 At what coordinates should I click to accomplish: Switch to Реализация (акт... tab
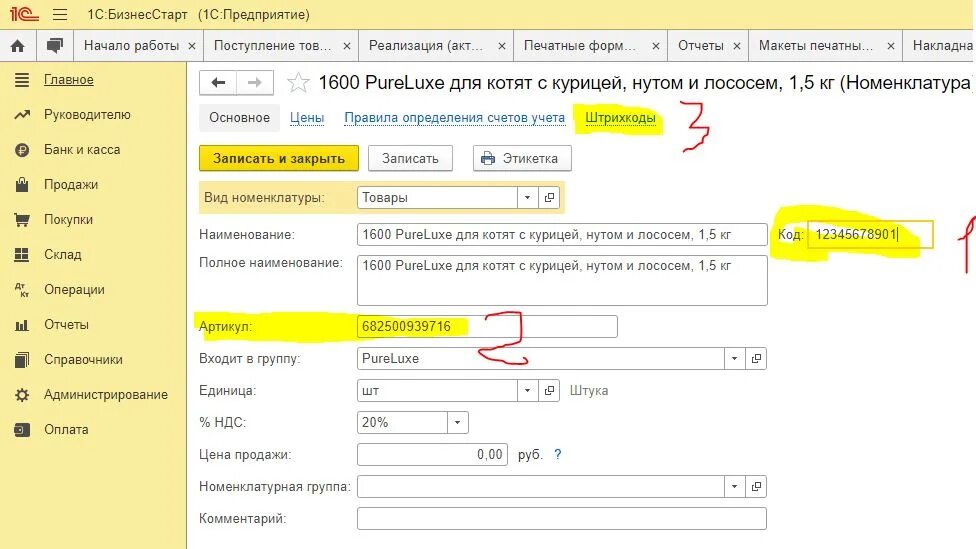point(426,45)
